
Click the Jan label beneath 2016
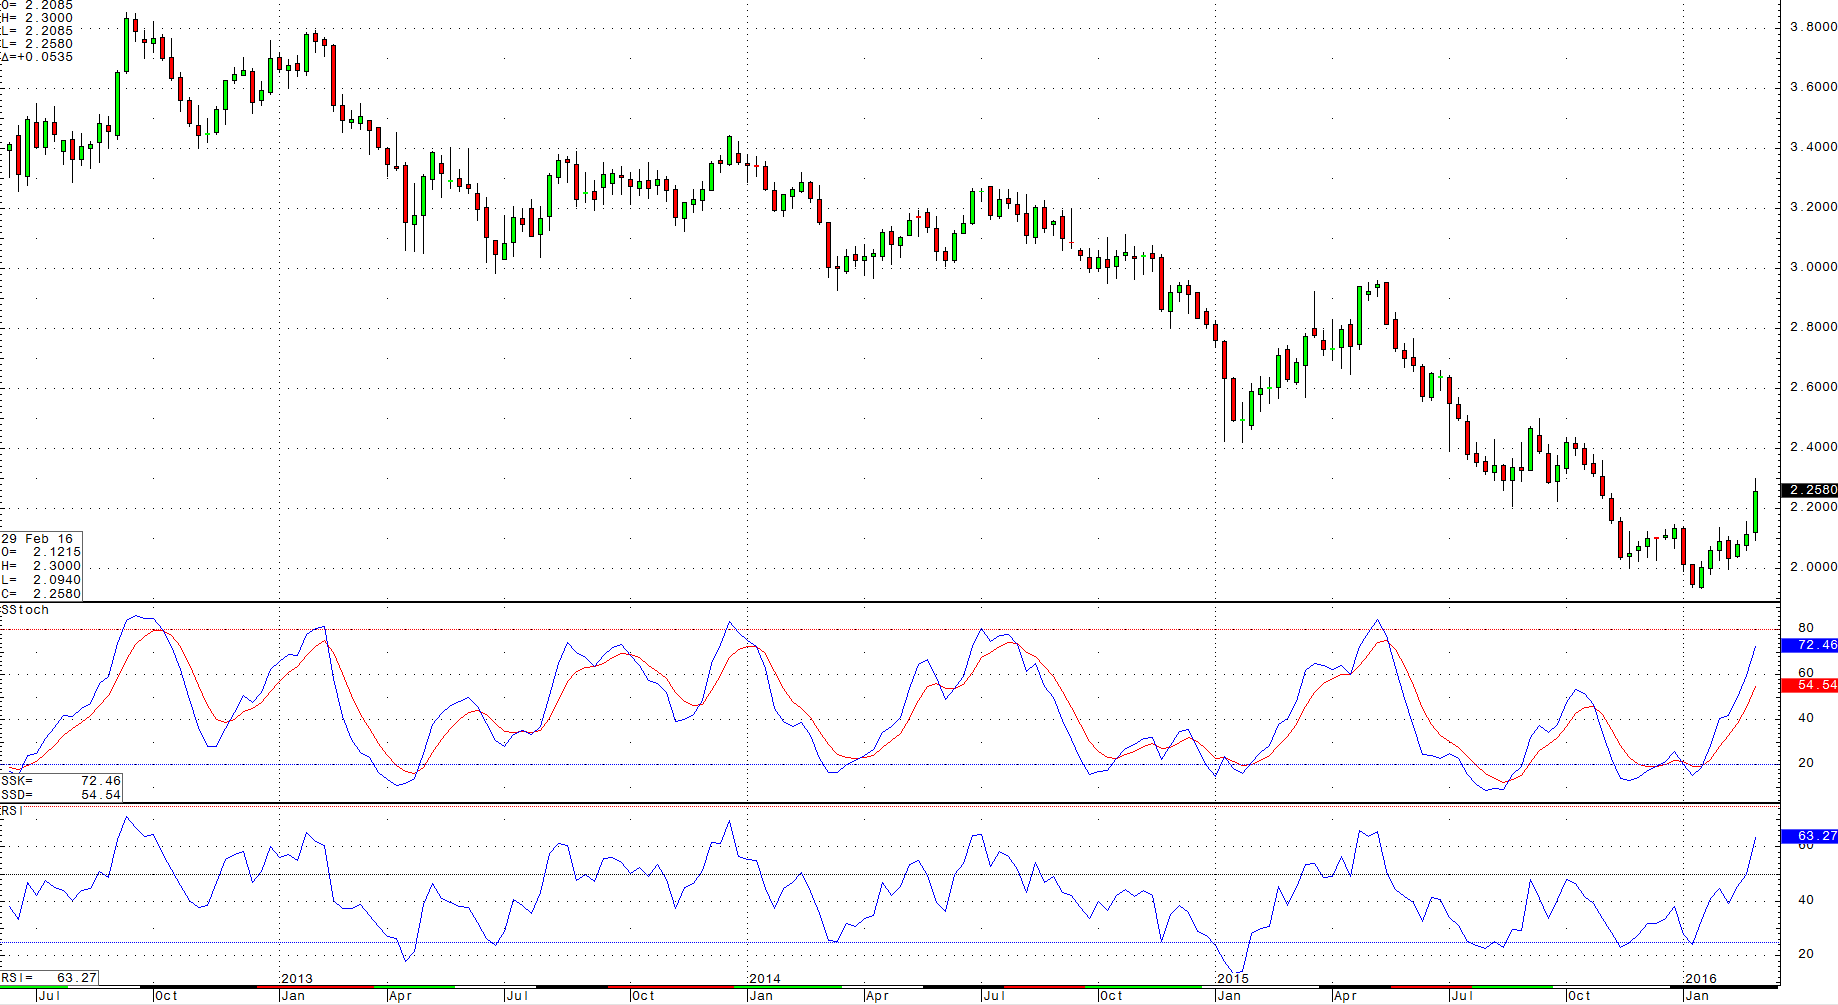pyautogui.click(x=1697, y=996)
